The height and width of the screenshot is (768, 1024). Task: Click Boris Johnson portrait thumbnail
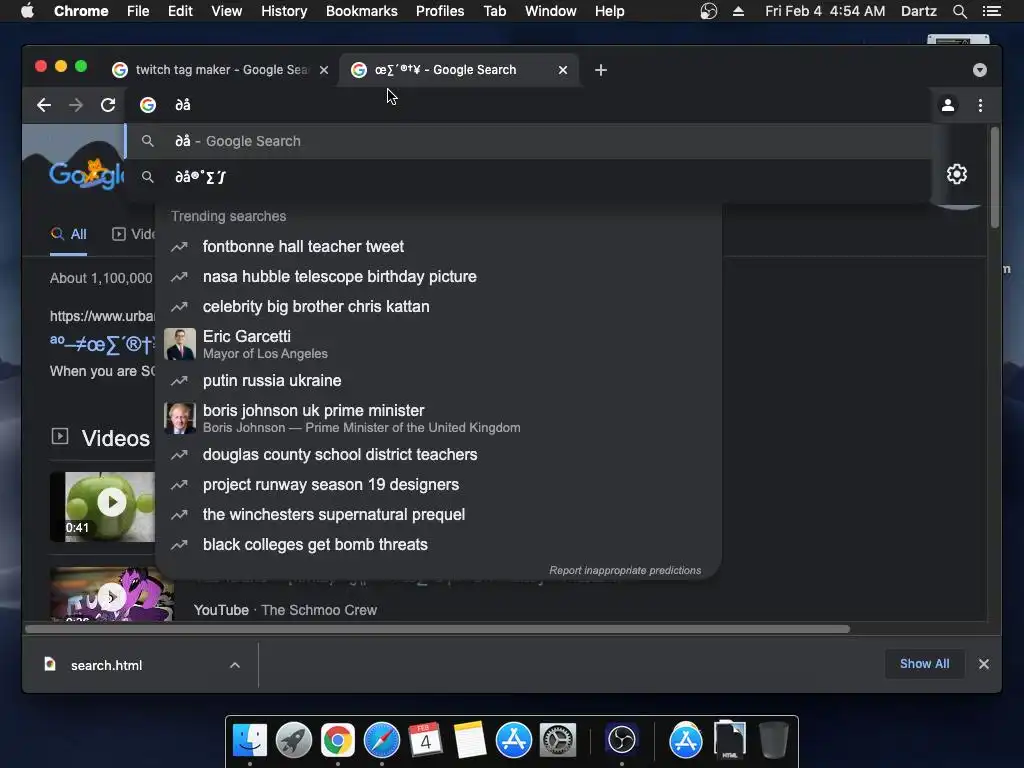pyautogui.click(x=180, y=418)
